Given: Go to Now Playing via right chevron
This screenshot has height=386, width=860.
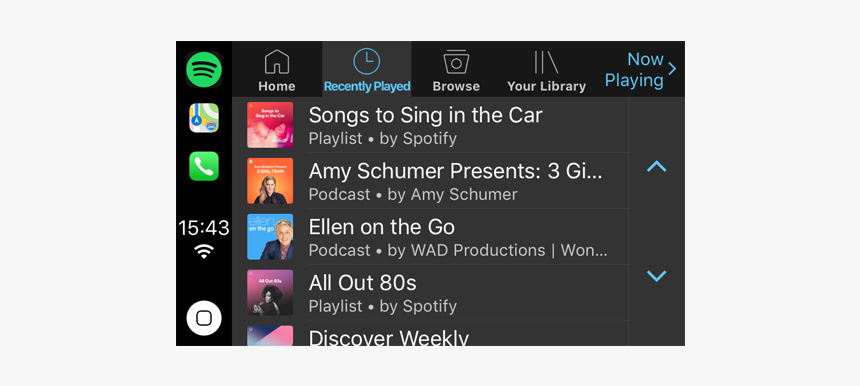Looking at the screenshot, I should [672, 69].
